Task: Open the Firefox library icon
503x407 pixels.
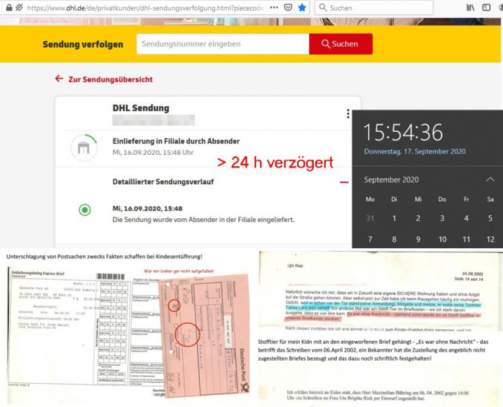Action: [470, 7]
